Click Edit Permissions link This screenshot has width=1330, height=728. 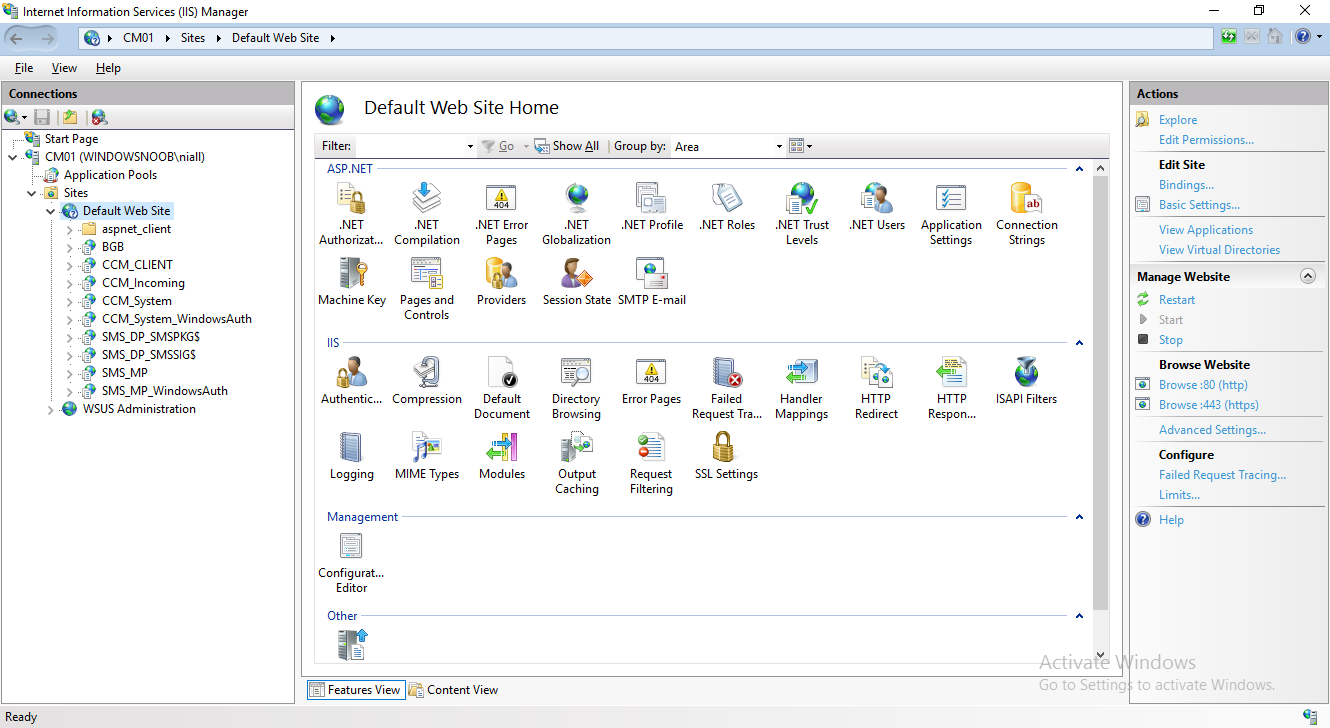1206,140
